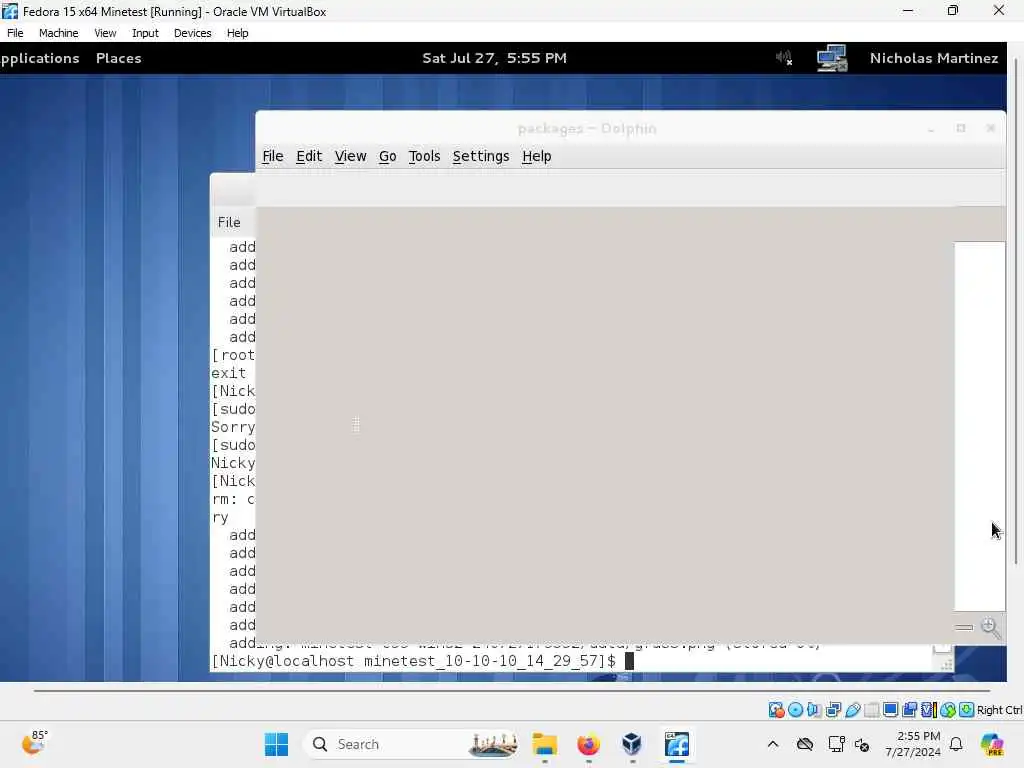The height and width of the screenshot is (768, 1024).
Task: Click the VirtualBox shared folders indicator
Action: pyautogui.click(x=871, y=710)
